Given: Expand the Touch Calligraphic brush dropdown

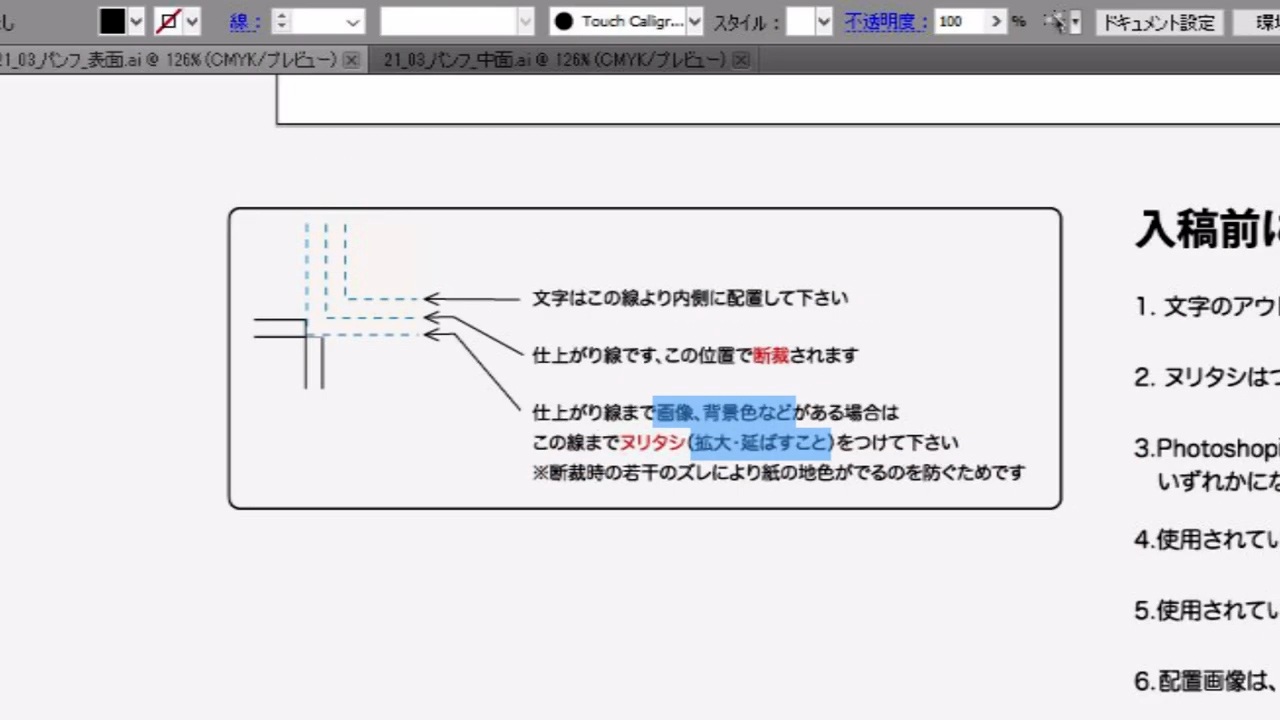Looking at the screenshot, I should (x=695, y=21).
